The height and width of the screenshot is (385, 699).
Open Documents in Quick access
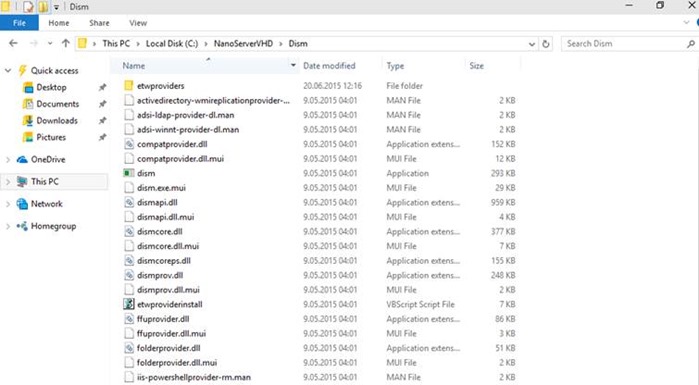[x=58, y=104]
